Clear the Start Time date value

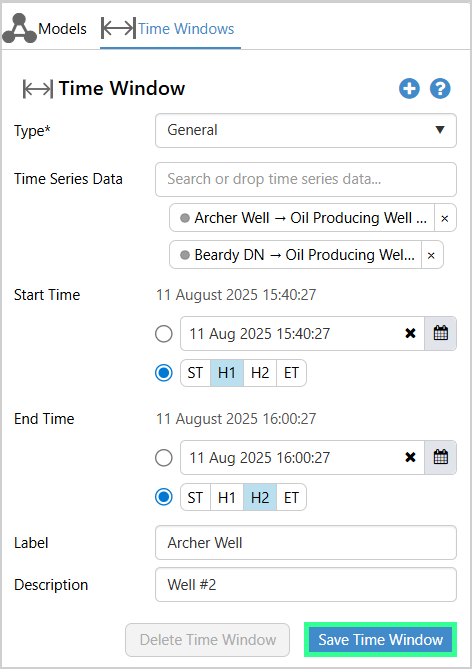tap(410, 333)
